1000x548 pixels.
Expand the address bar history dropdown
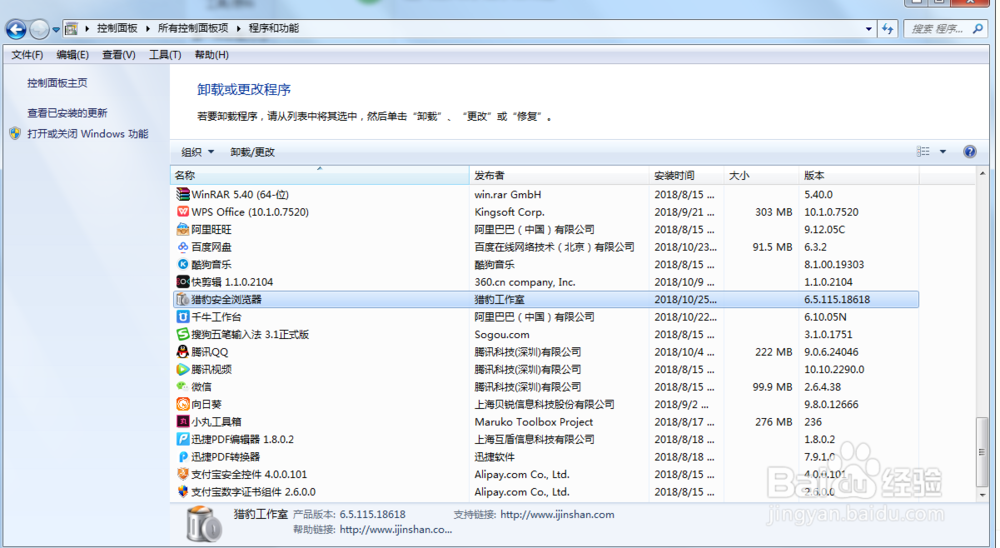point(869,29)
